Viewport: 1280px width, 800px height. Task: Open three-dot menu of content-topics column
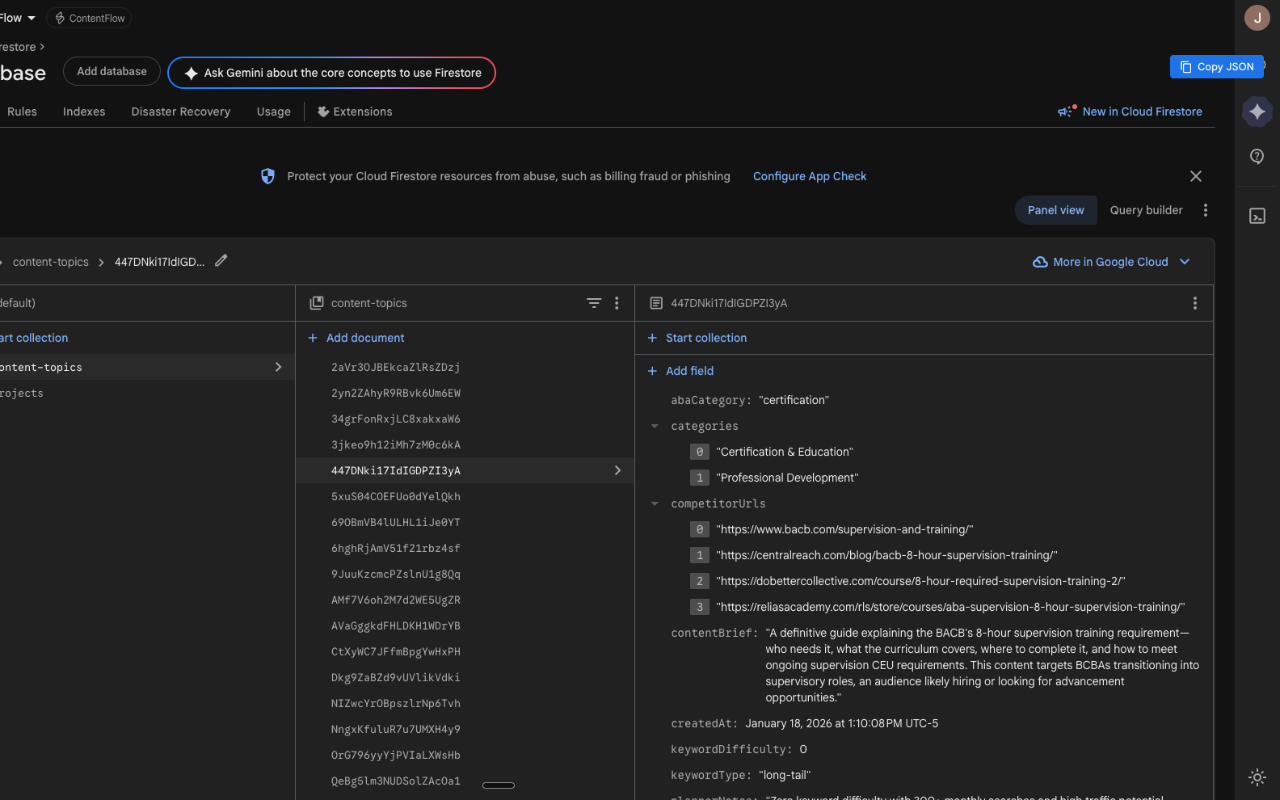tap(617, 303)
